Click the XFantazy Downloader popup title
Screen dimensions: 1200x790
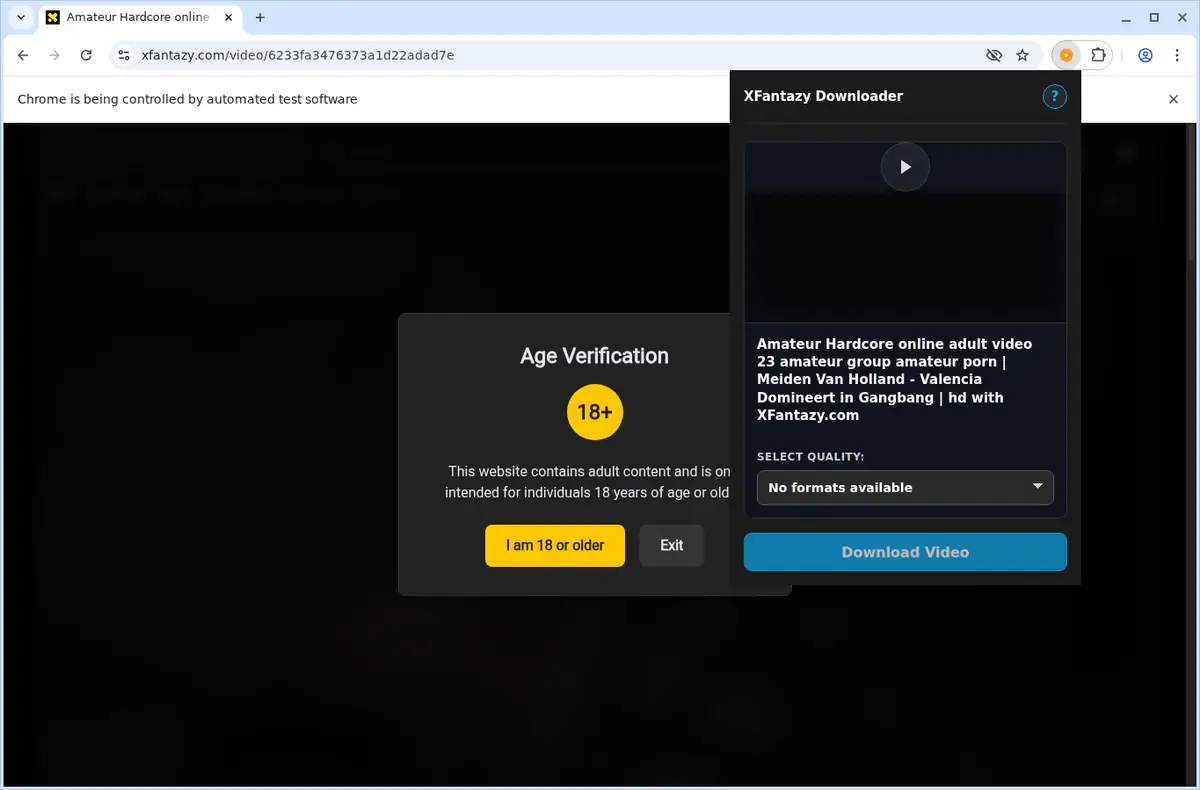tap(823, 96)
